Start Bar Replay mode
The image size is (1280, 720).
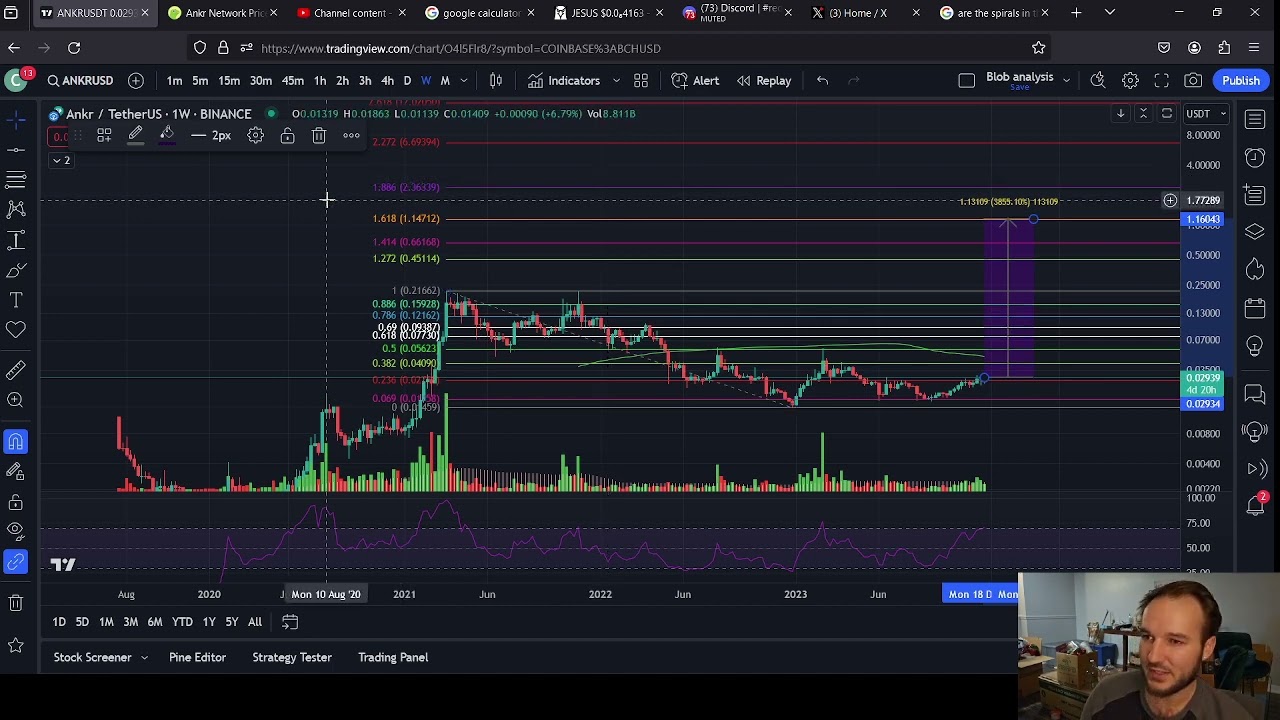coord(763,81)
